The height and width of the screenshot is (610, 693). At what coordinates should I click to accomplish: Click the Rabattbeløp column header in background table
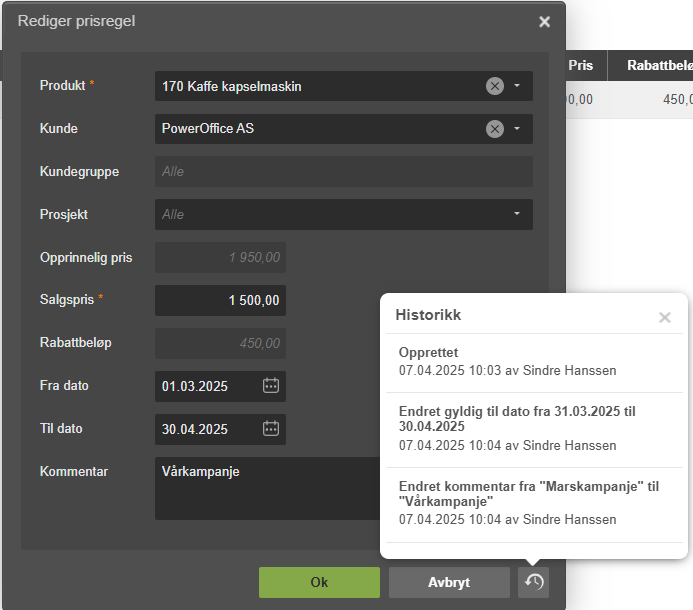[651, 65]
